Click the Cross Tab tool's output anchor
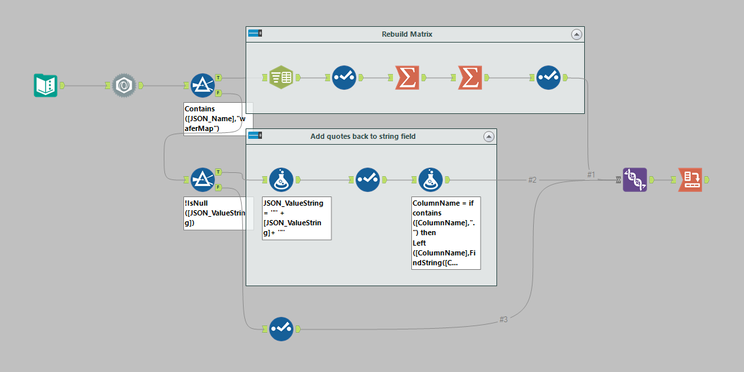The width and height of the screenshot is (744, 372). pyautogui.click(x=298, y=77)
